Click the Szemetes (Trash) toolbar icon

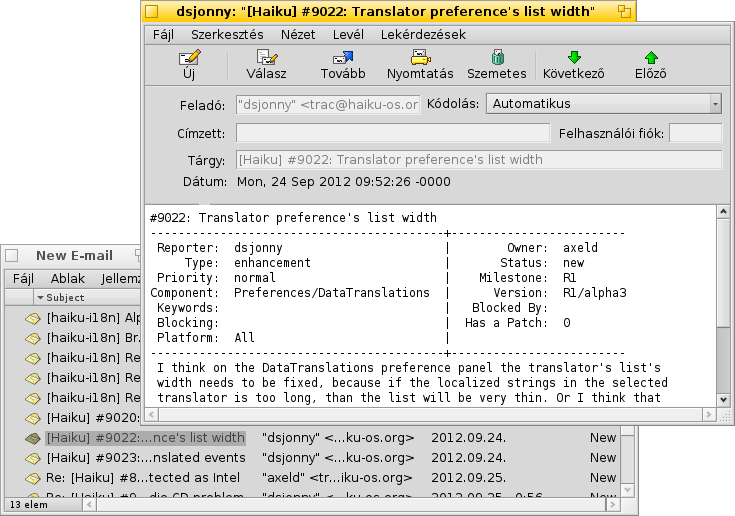point(497,59)
